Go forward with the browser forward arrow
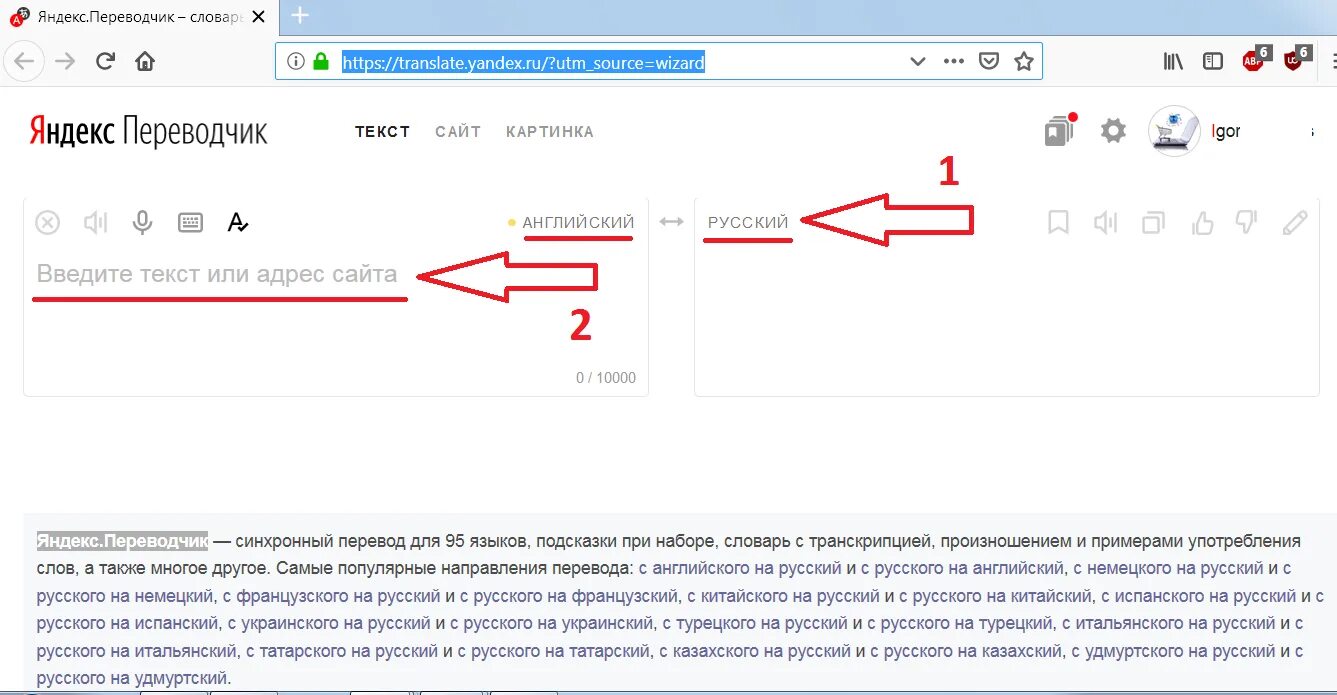Screen dimensions: 1337x695 click(66, 61)
